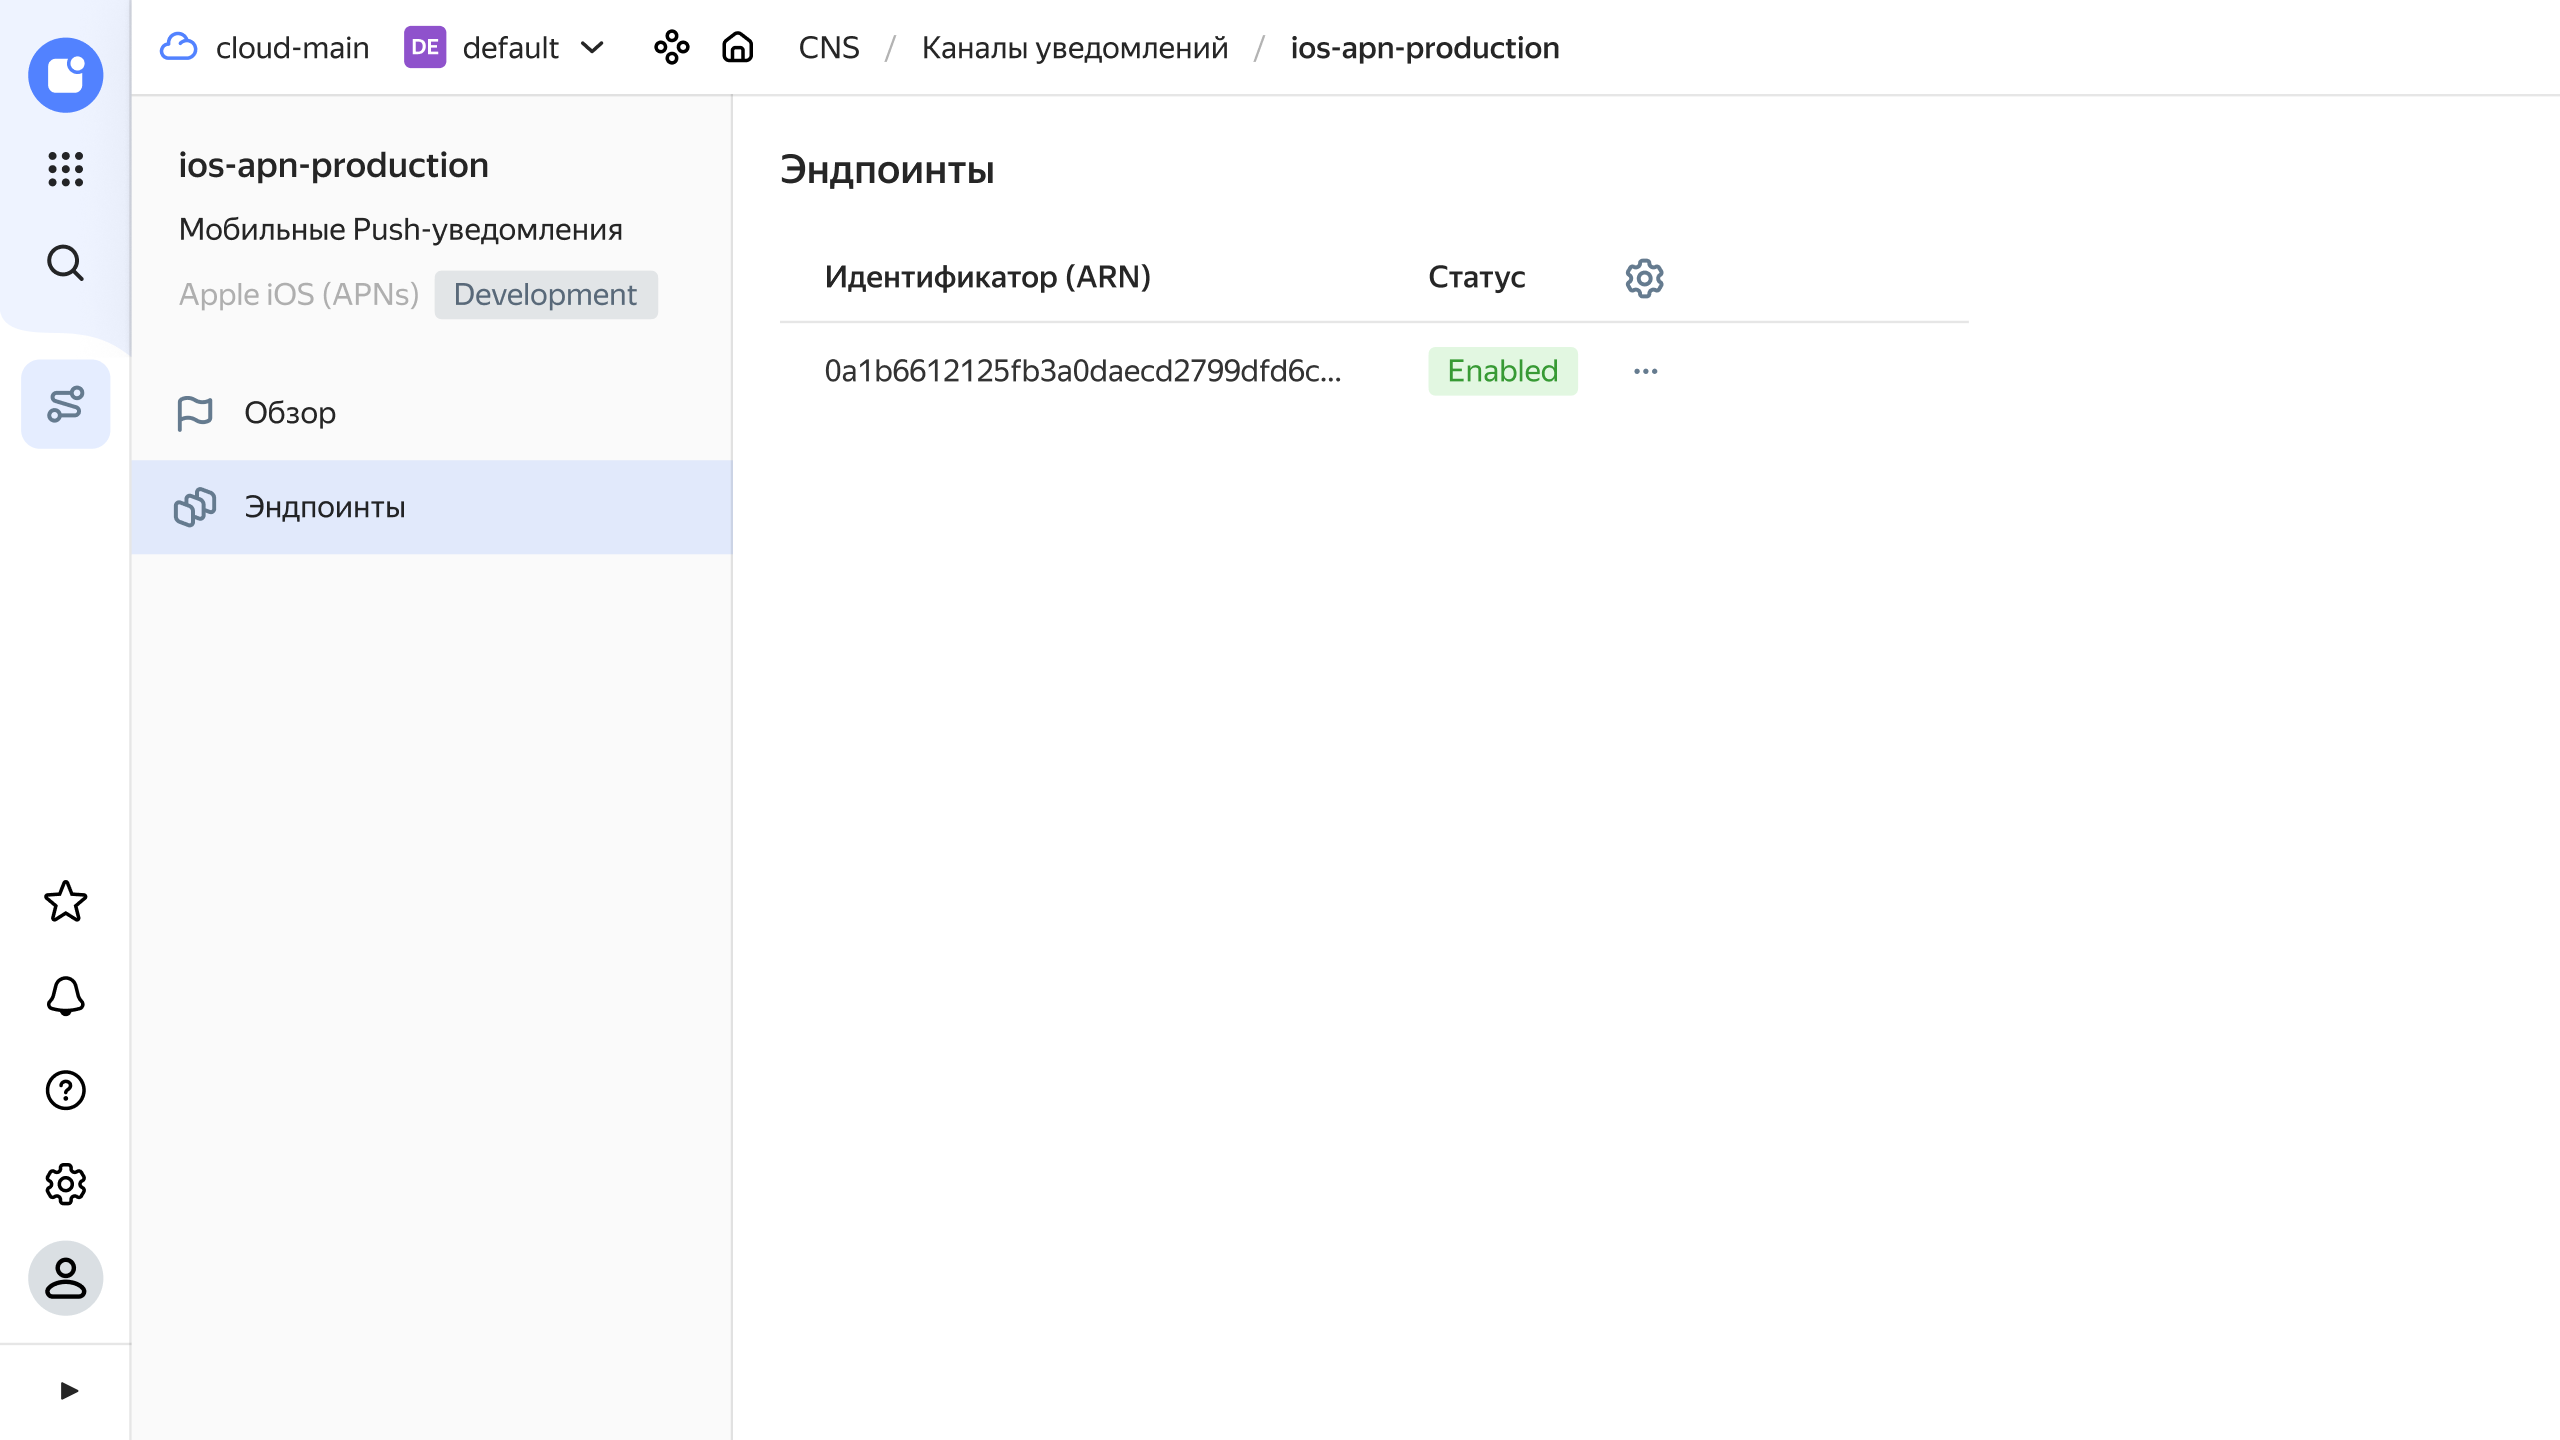Click the Статус column header
Image resolution: width=2560 pixels, height=1440 pixels.
coord(1476,277)
